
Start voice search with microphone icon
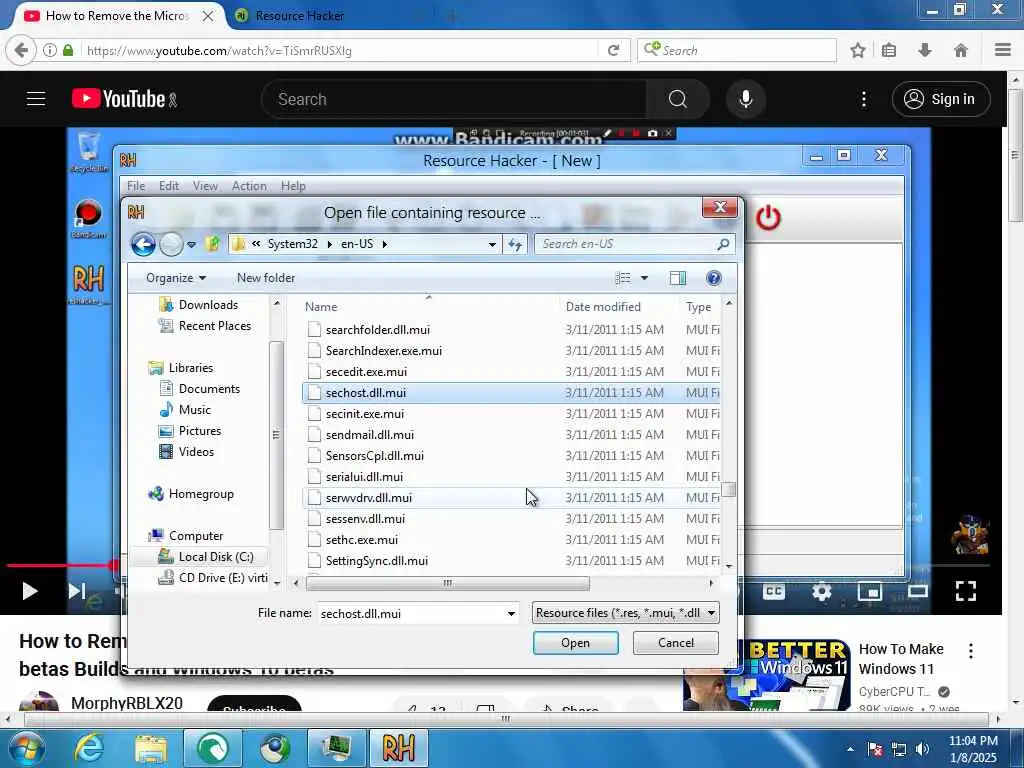[746, 99]
